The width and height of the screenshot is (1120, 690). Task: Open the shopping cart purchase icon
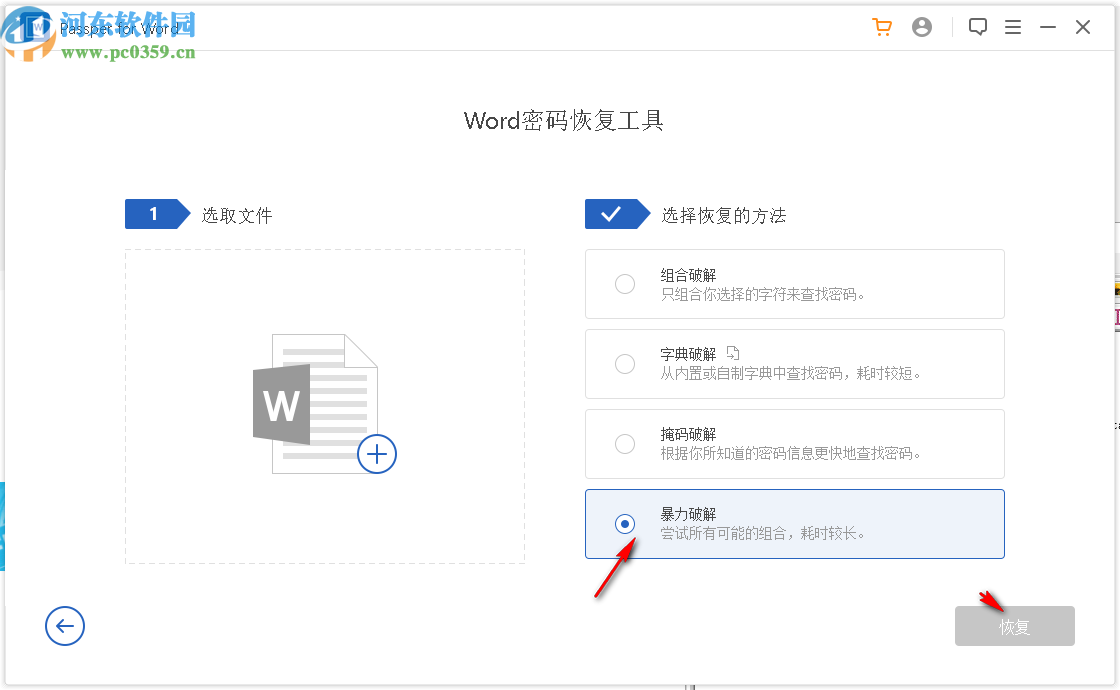(x=882, y=27)
